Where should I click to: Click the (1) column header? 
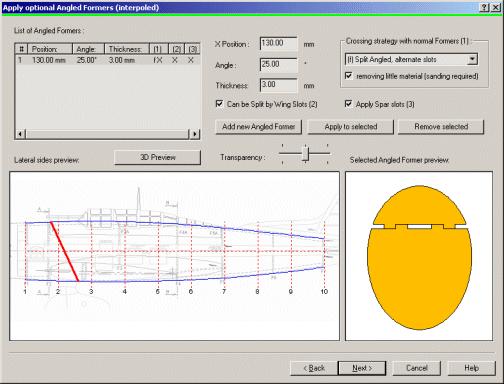coord(158,49)
